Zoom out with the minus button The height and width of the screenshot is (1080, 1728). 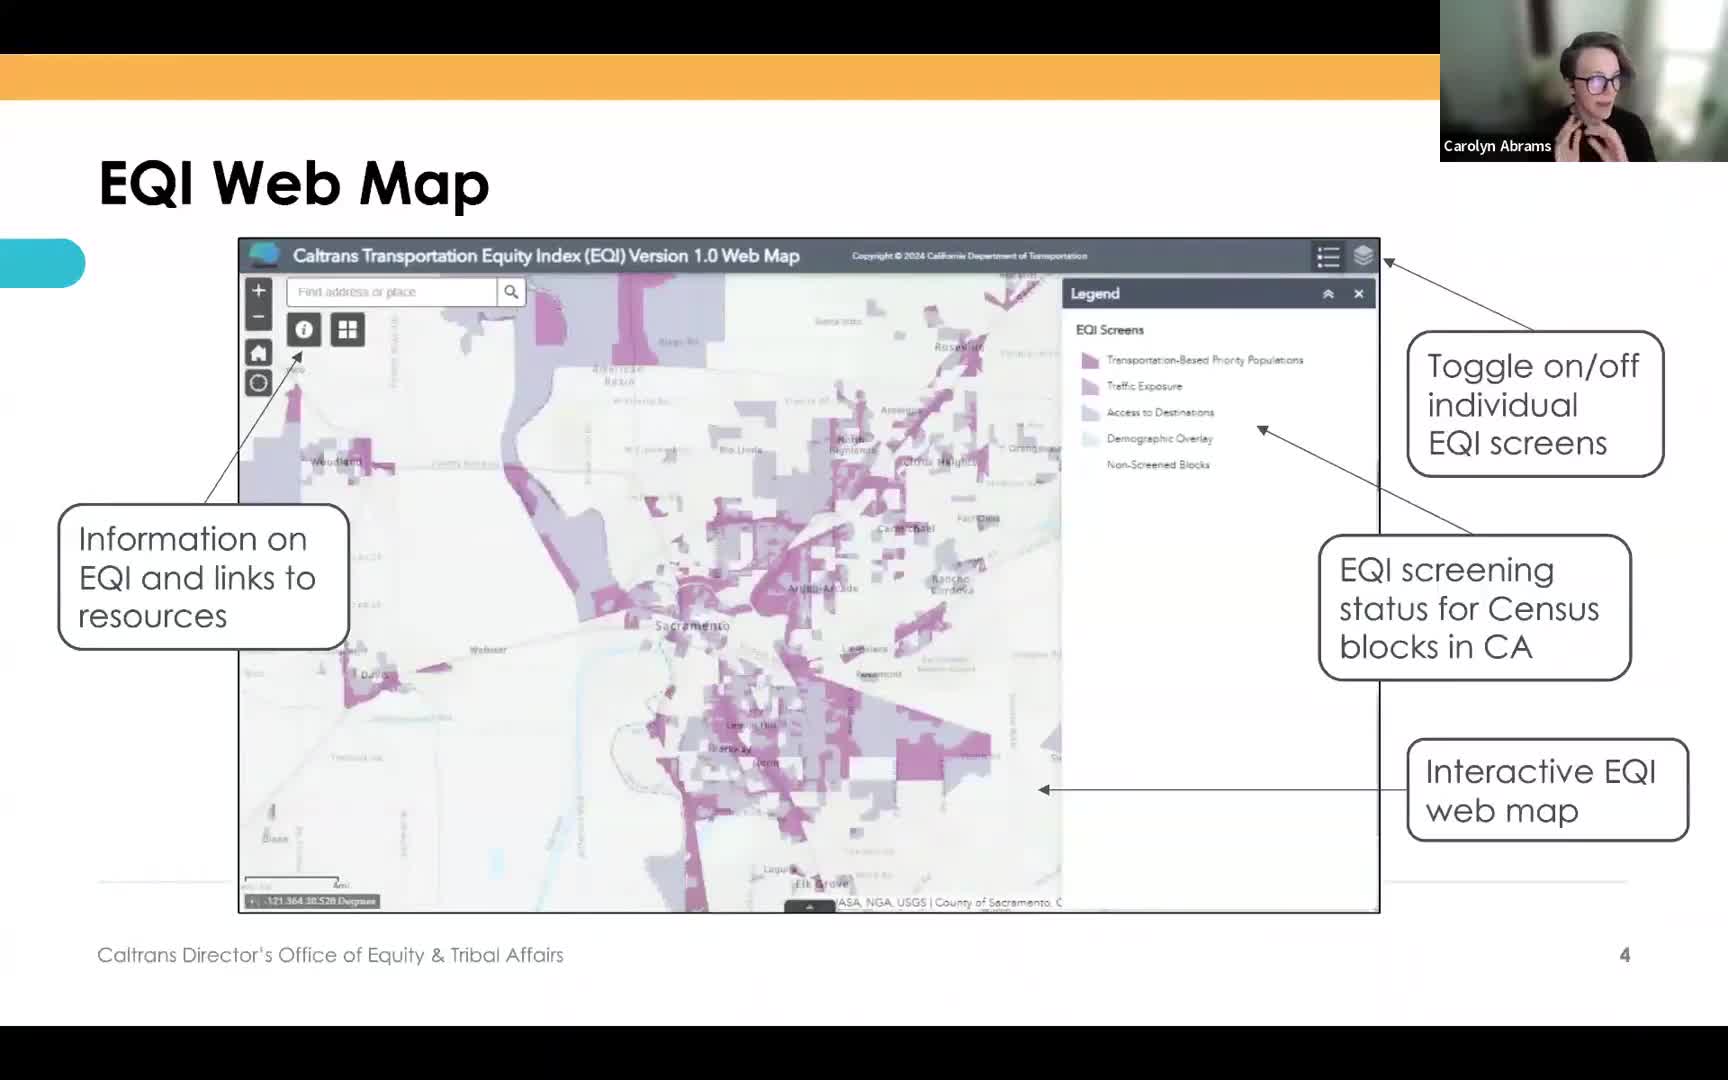coord(258,316)
